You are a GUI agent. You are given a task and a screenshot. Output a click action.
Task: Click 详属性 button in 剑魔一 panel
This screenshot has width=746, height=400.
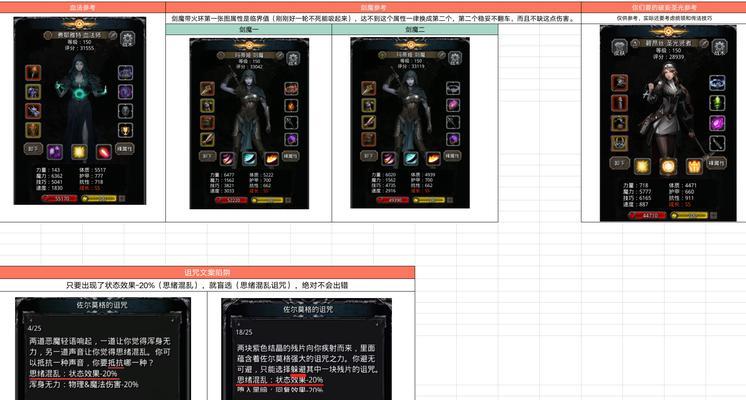tap(291, 156)
